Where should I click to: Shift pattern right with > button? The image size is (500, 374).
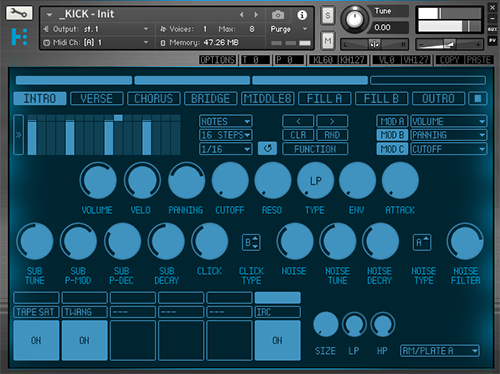(332, 121)
